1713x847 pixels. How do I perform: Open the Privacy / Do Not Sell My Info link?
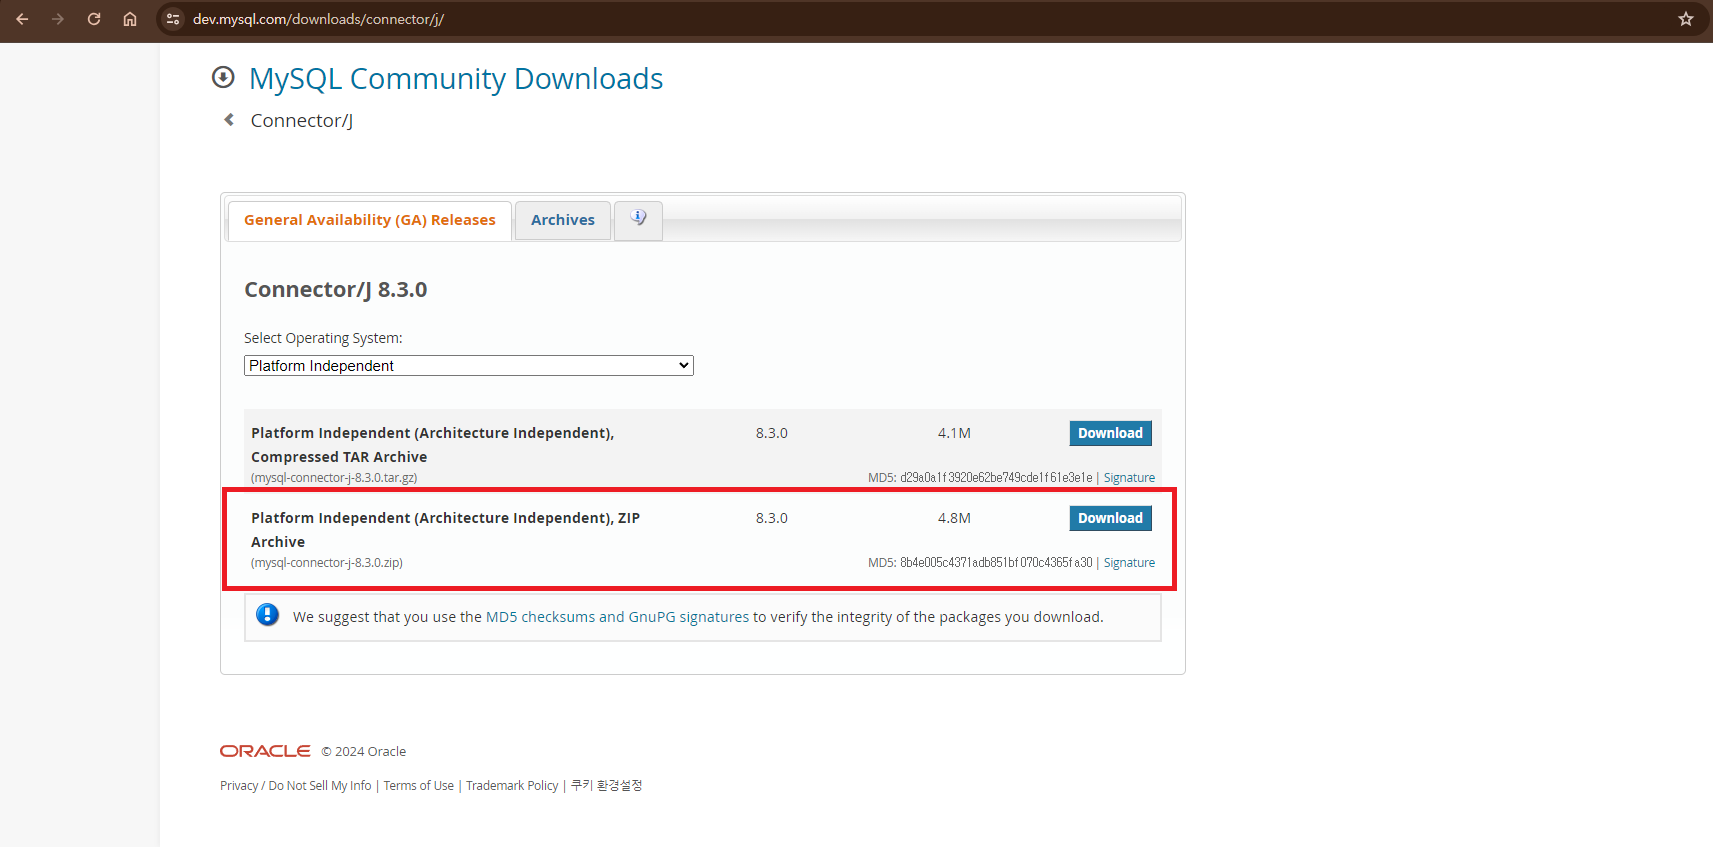[x=296, y=786]
